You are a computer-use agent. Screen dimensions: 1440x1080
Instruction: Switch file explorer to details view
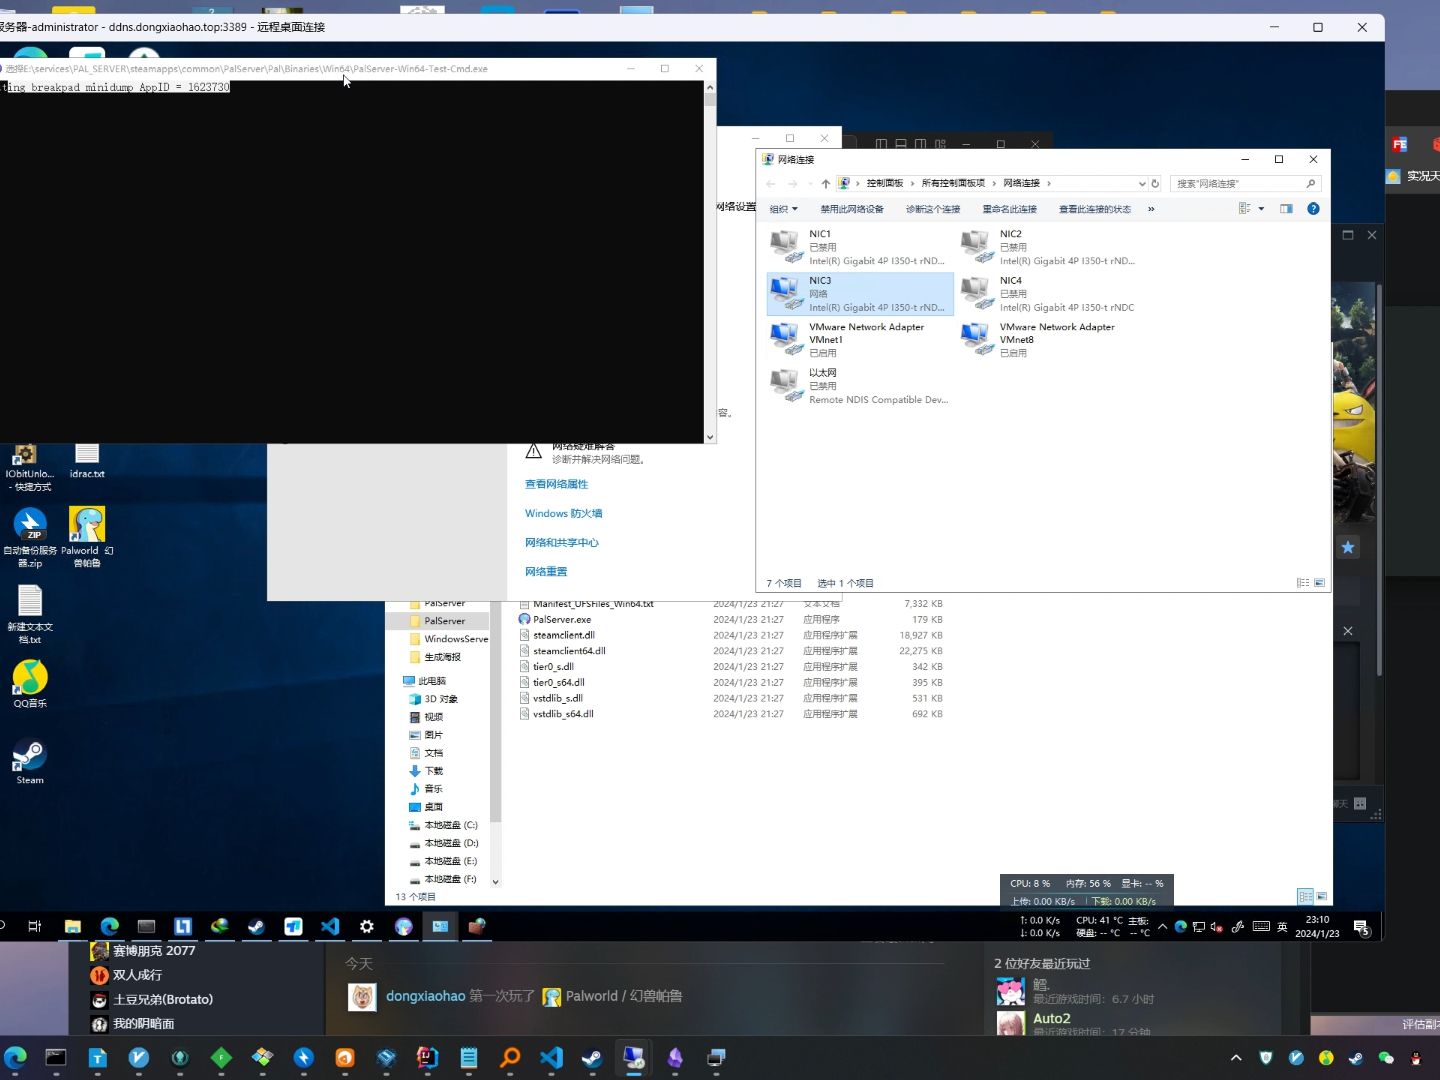click(x=1304, y=896)
